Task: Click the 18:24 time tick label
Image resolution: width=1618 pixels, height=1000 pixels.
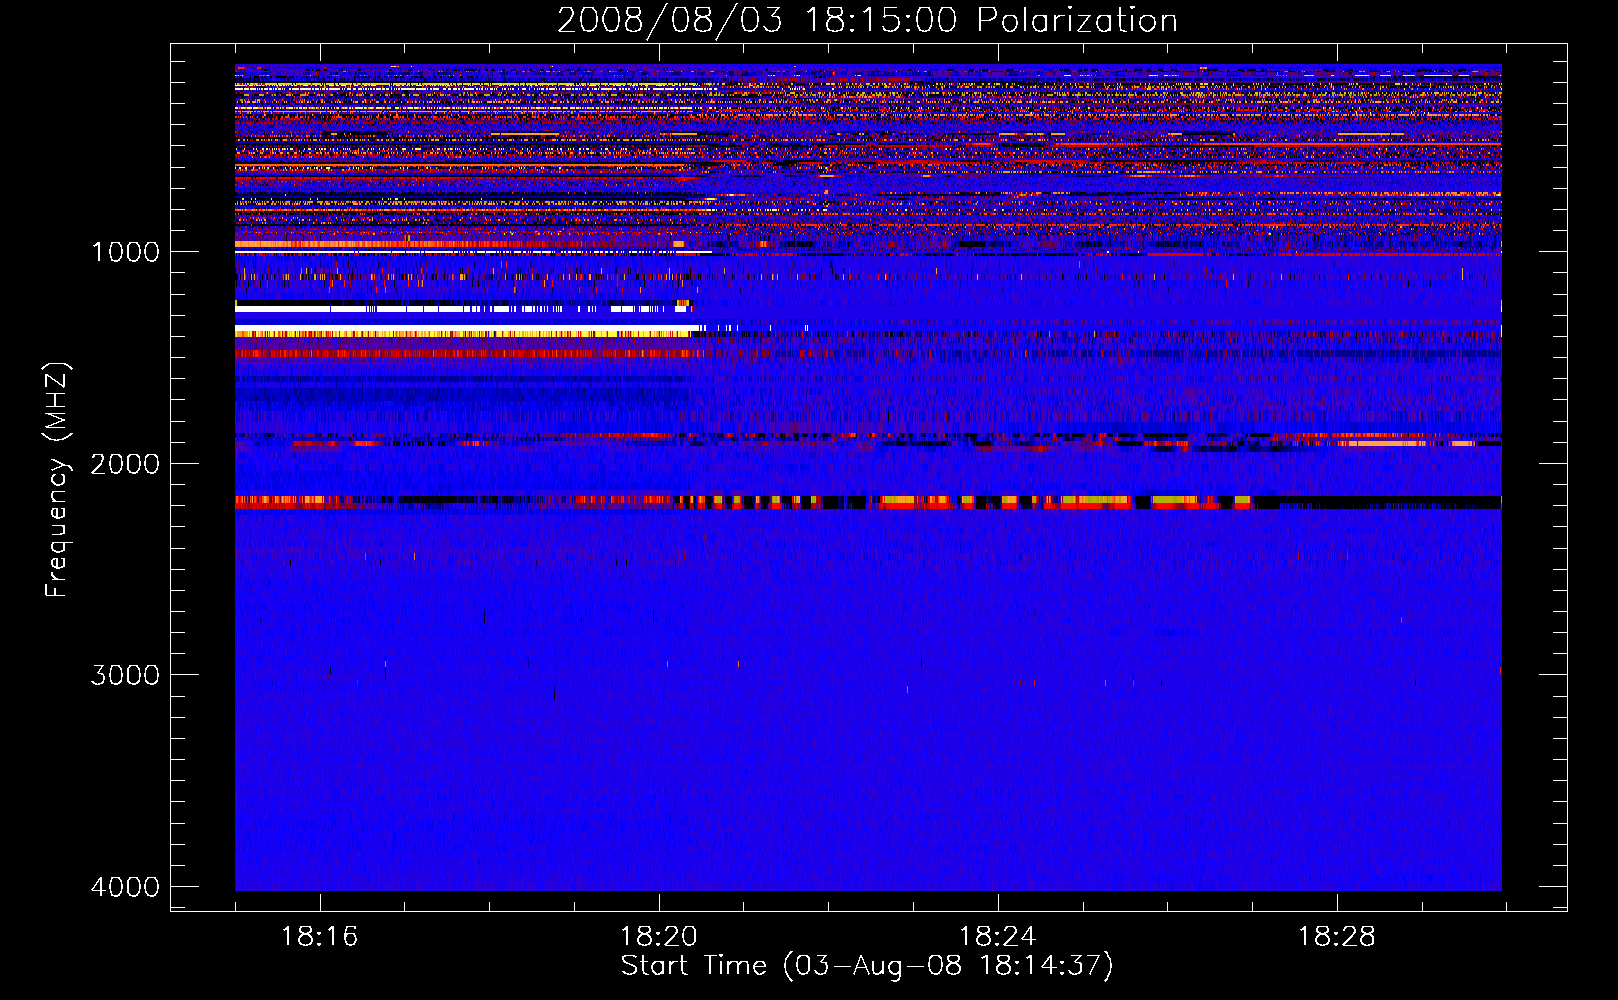Action: click(x=997, y=937)
